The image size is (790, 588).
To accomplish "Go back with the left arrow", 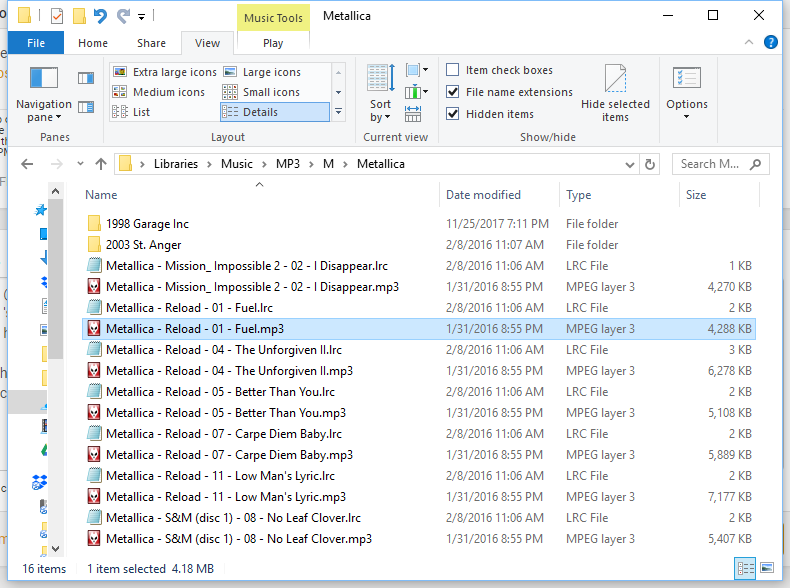I will point(27,164).
